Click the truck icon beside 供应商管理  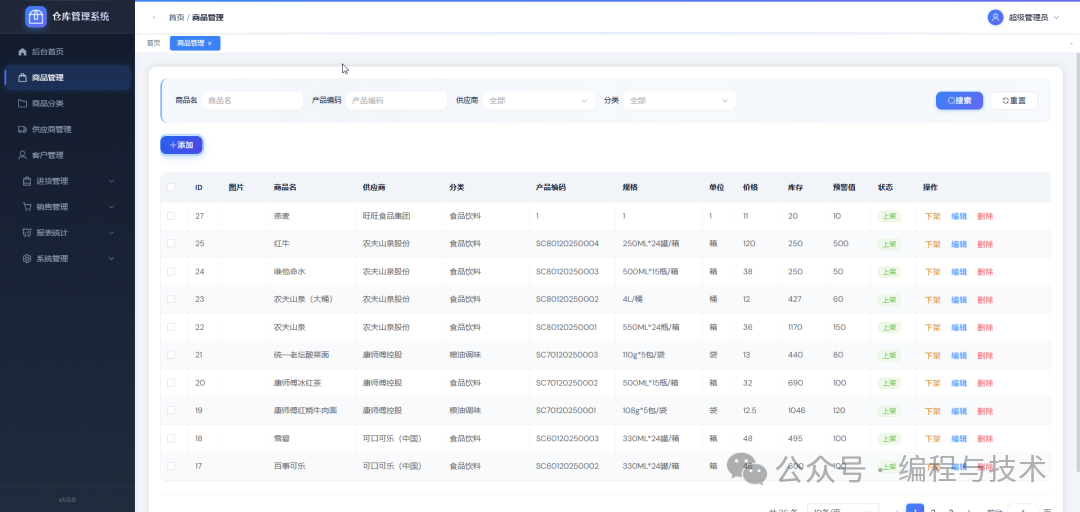[22, 130]
